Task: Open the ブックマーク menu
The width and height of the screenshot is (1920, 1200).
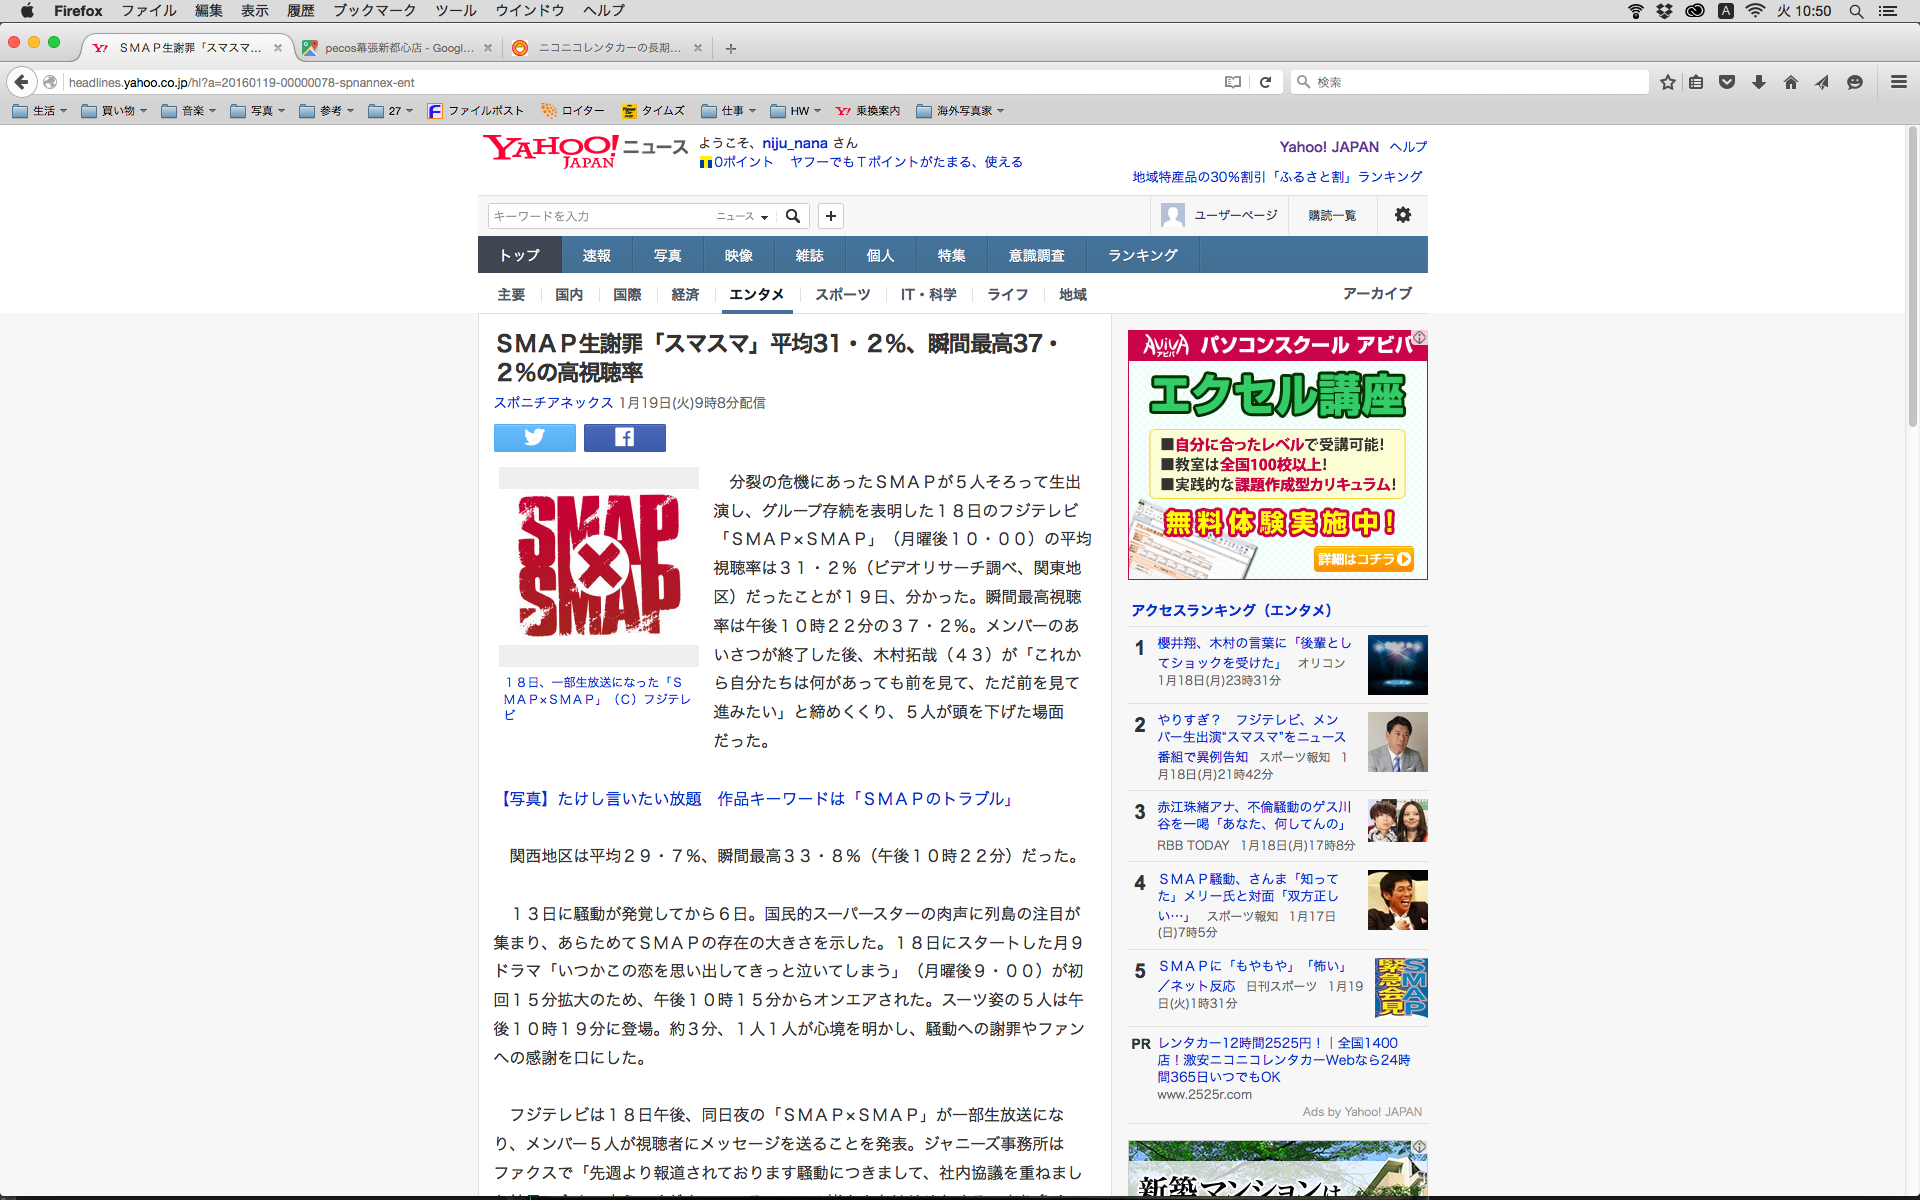Action: [x=374, y=11]
